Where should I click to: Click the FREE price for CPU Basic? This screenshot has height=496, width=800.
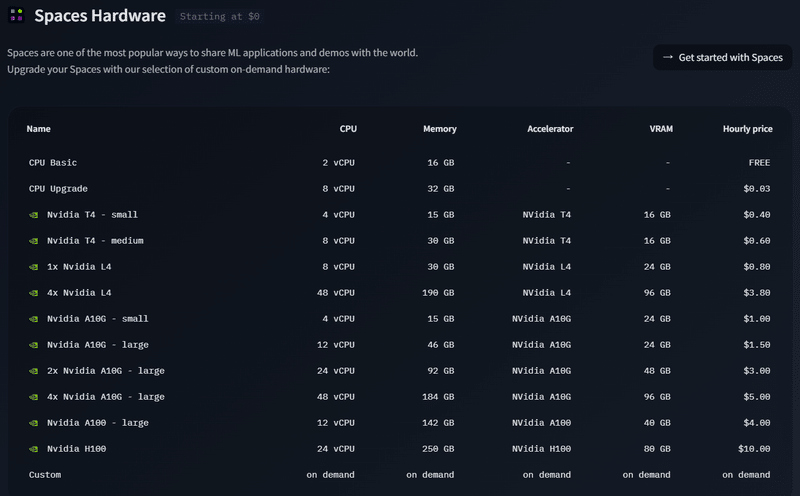pos(759,163)
